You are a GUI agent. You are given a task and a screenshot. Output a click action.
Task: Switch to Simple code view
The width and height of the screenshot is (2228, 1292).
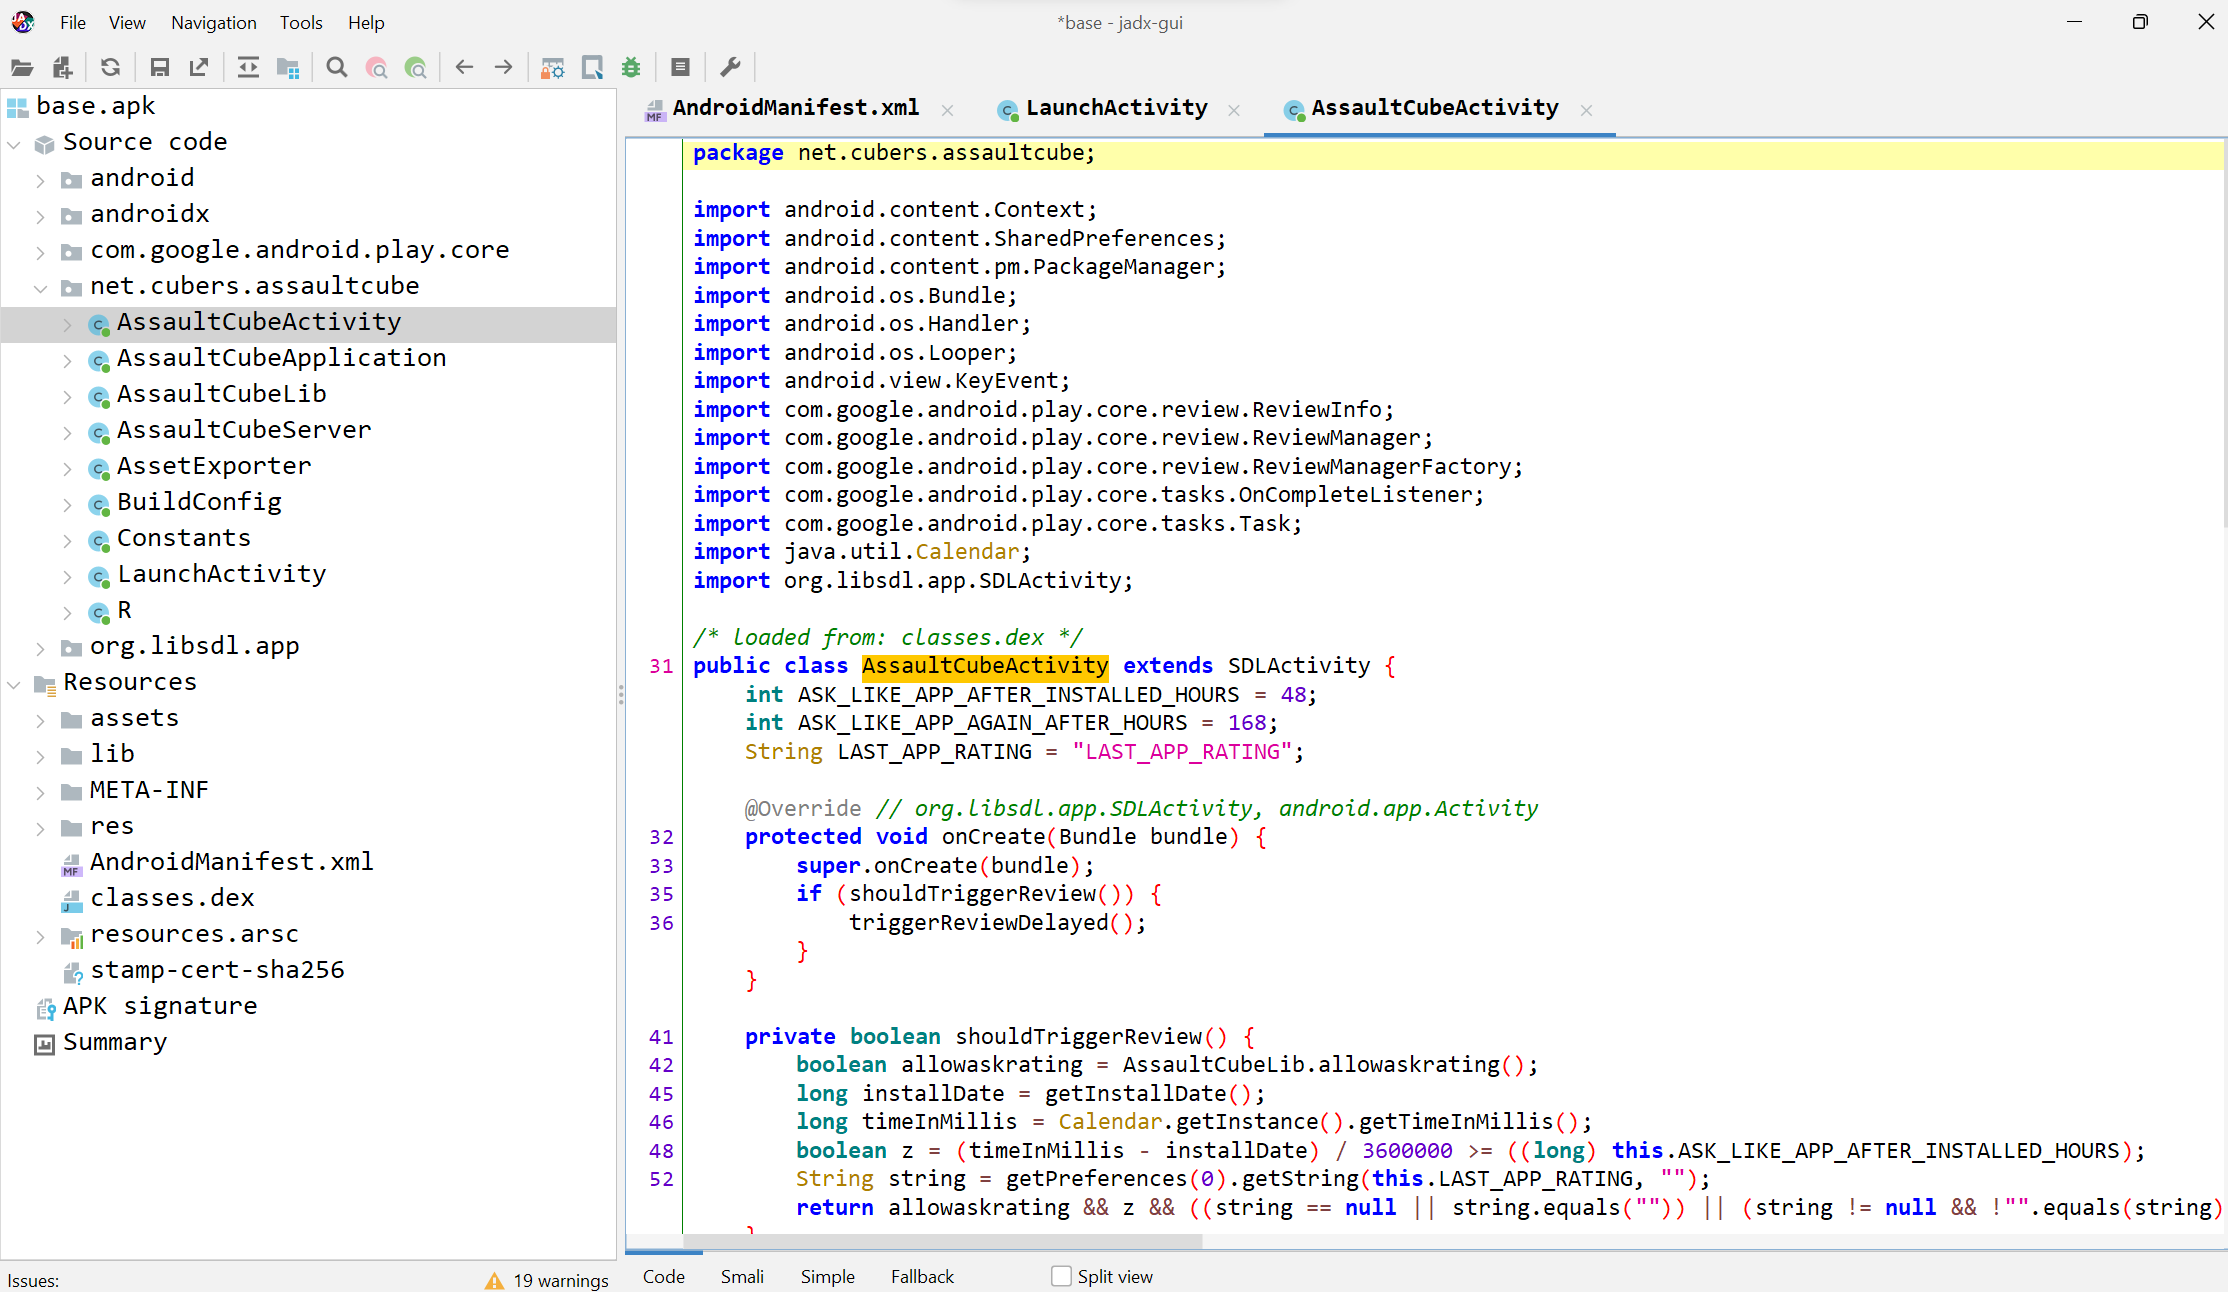click(827, 1276)
